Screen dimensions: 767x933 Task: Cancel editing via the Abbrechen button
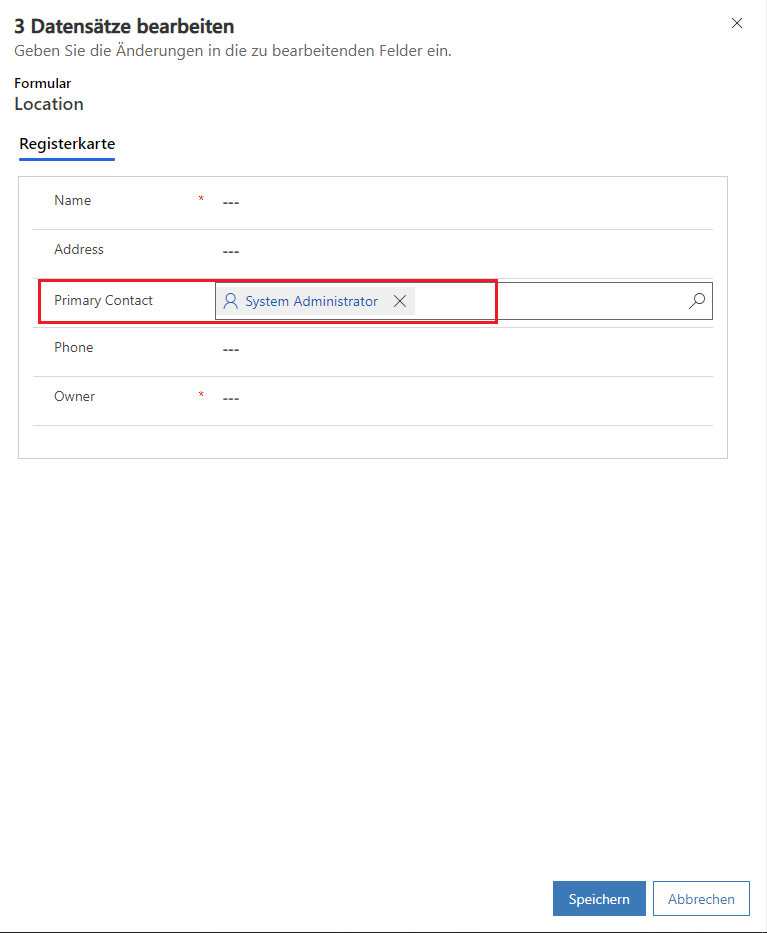701,899
